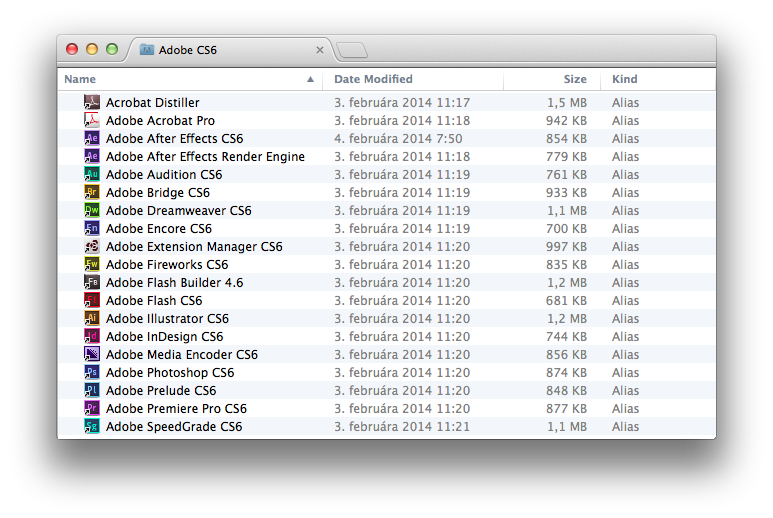Select the Adobe SpeedGrade CS6 icon

tap(92, 426)
